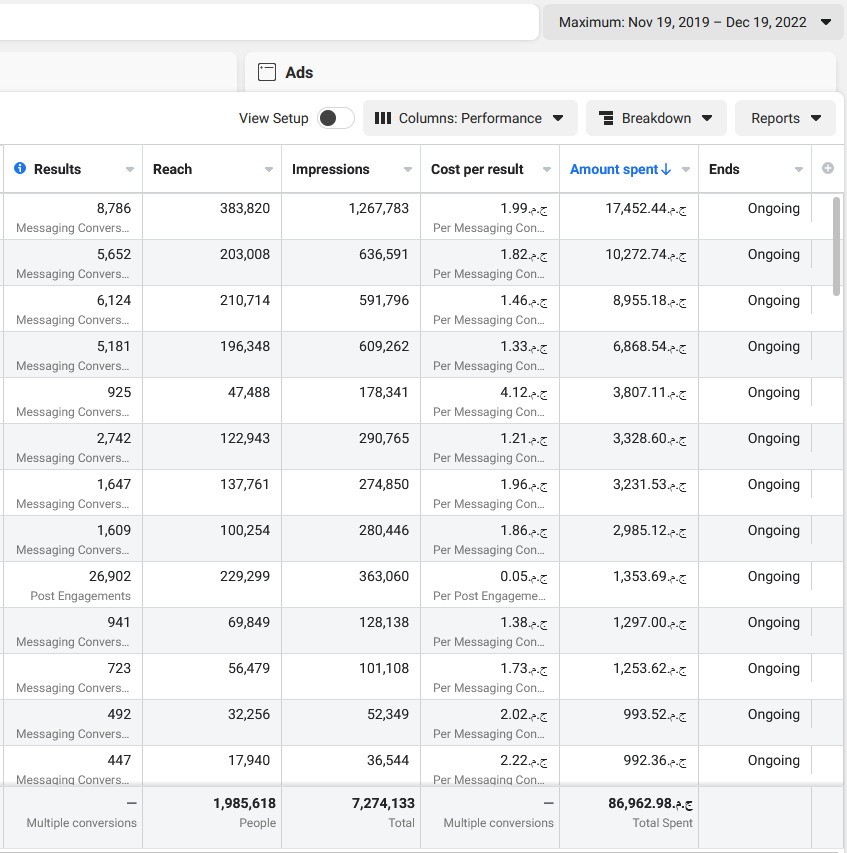This screenshot has height=853, width=847.
Task: Open the date range dropdown
Action: [694, 22]
